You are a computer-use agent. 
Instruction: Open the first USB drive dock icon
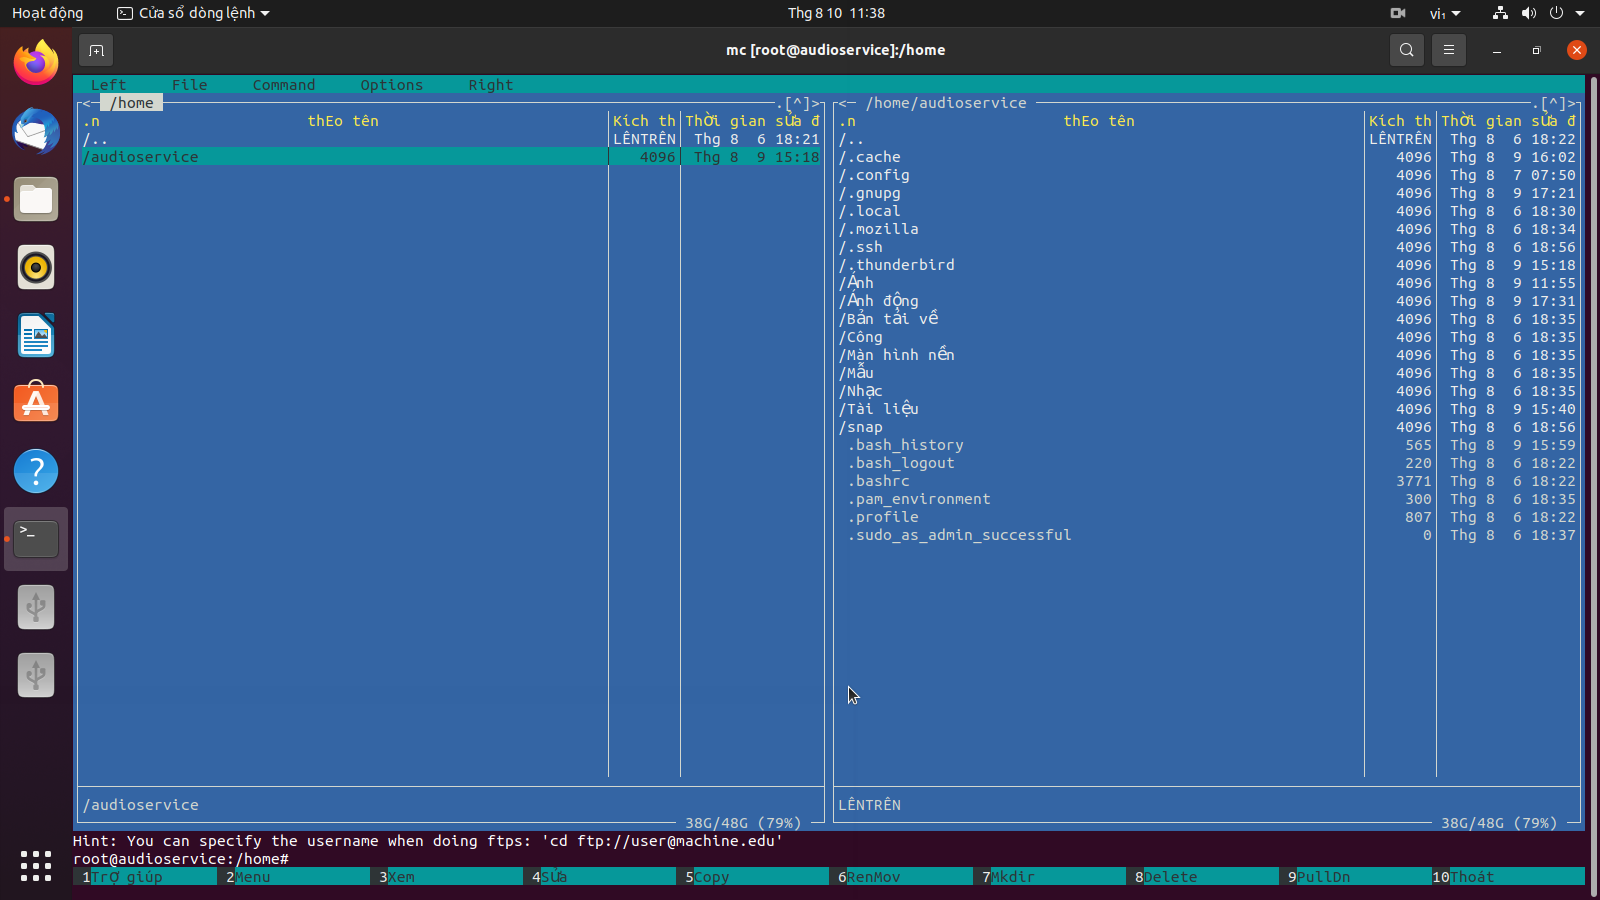point(36,607)
